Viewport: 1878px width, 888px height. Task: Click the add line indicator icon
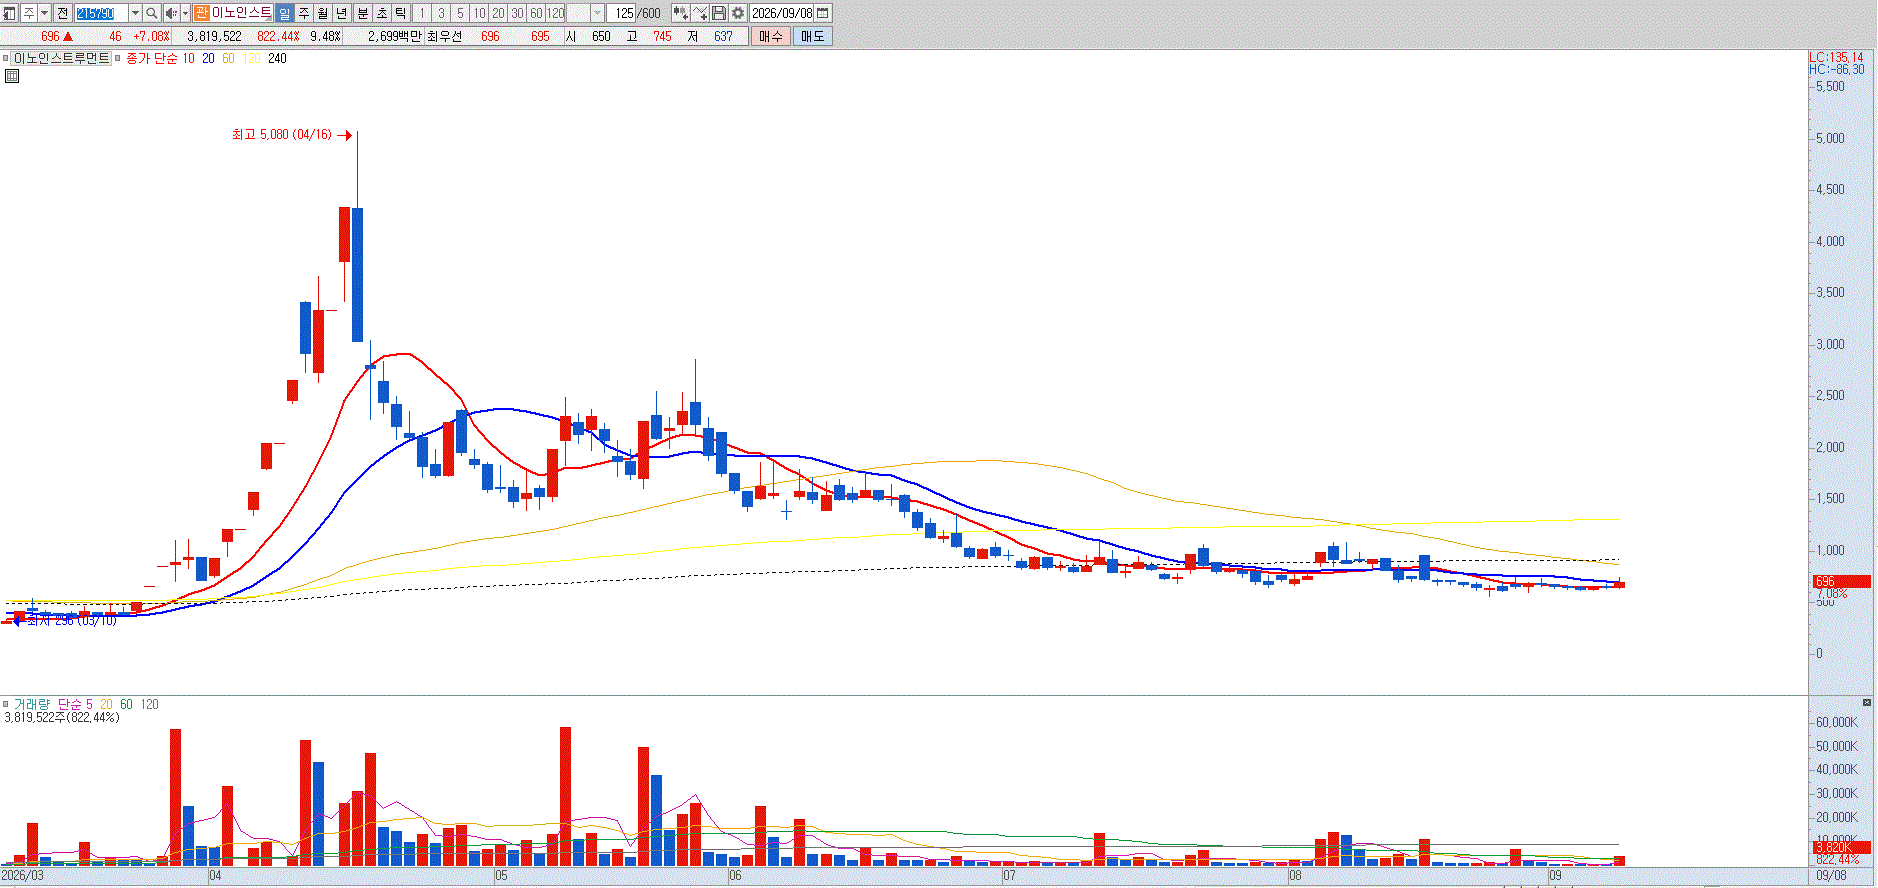tap(700, 13)
